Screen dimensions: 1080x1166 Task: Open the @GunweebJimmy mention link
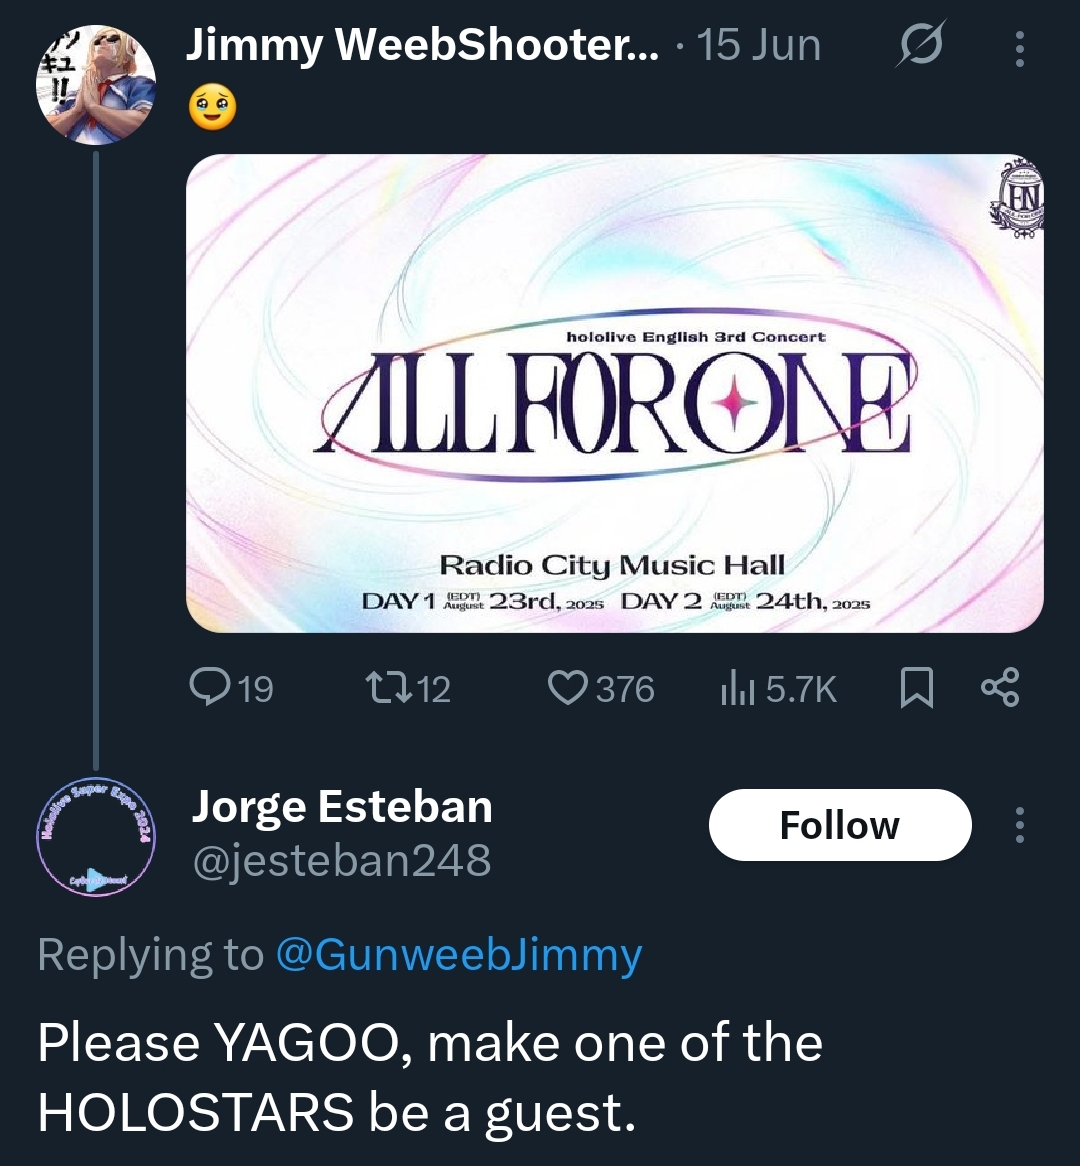(x=458, y=955)
